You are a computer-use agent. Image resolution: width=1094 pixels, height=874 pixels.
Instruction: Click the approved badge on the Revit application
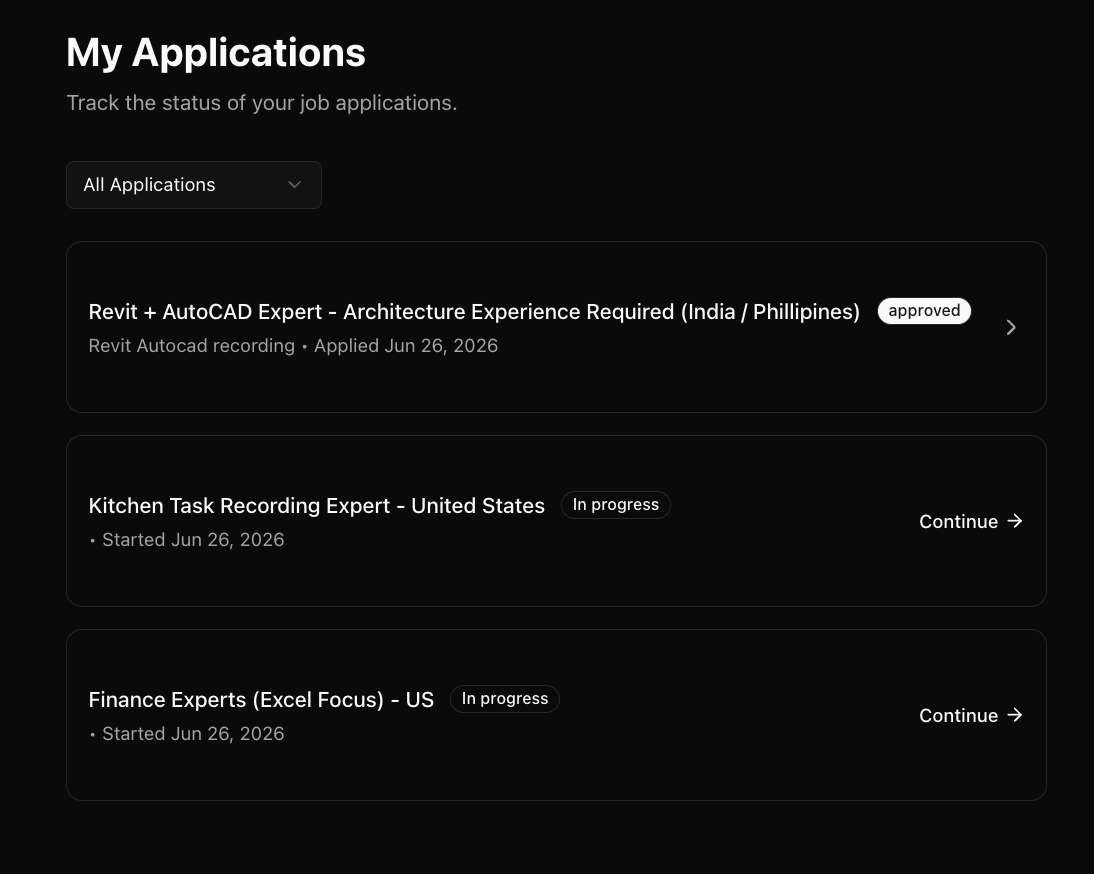(924, 311)
